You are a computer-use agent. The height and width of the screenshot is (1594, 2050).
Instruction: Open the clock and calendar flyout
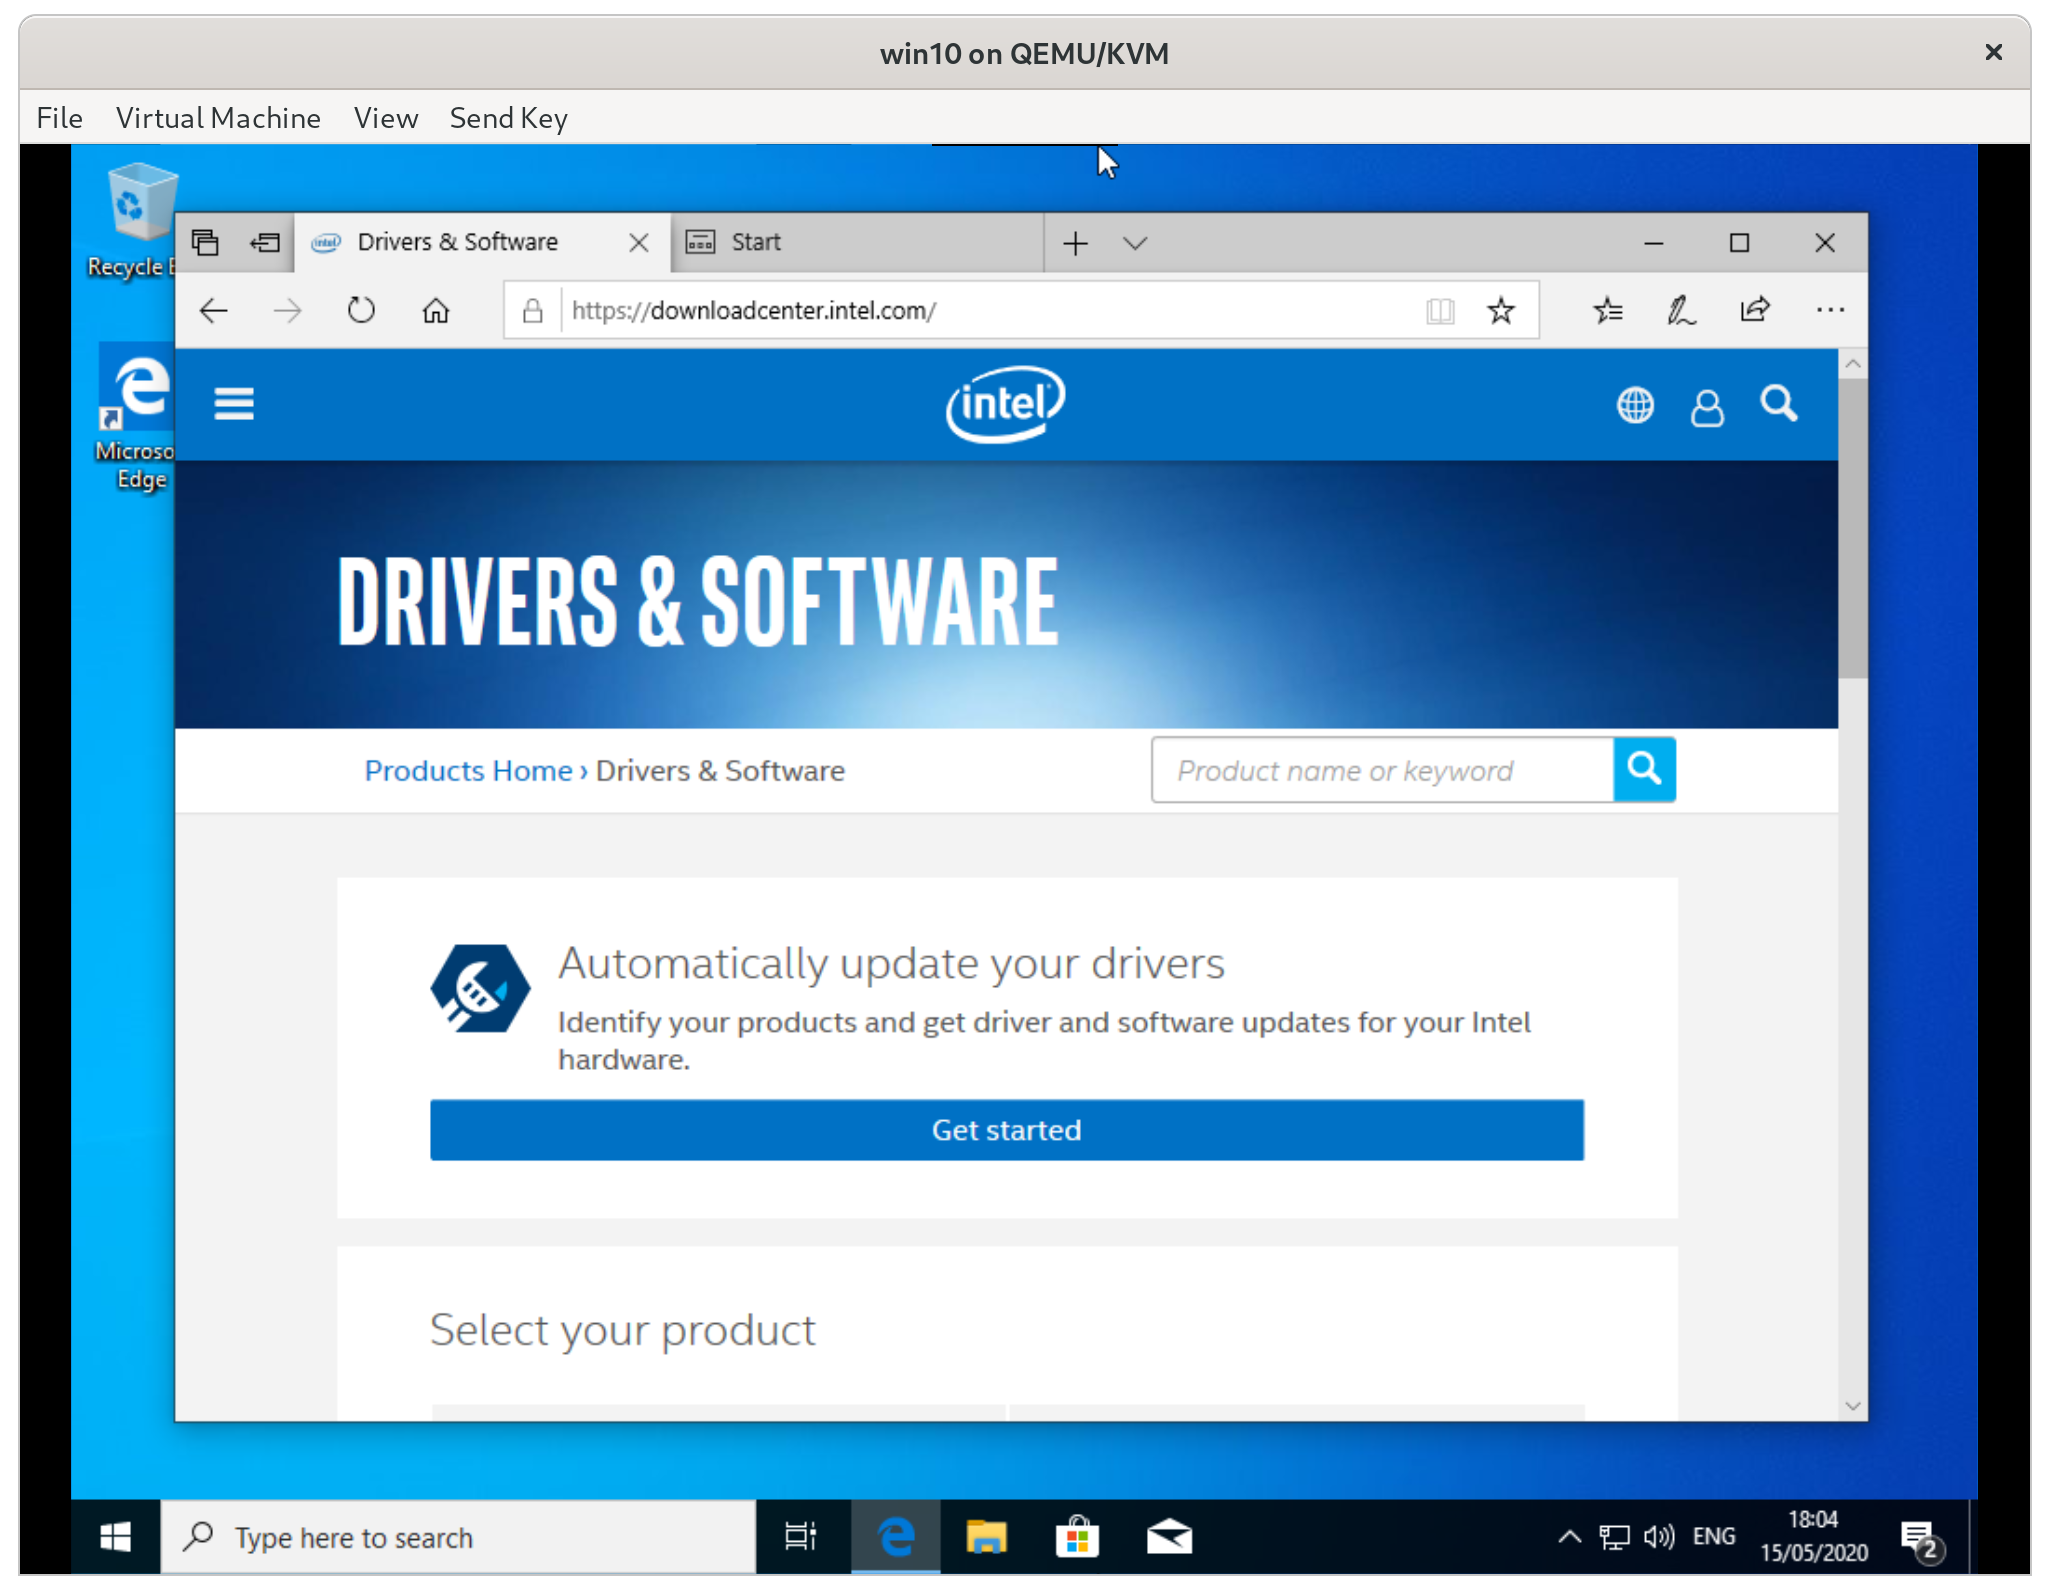[x=1813, y=1537]
